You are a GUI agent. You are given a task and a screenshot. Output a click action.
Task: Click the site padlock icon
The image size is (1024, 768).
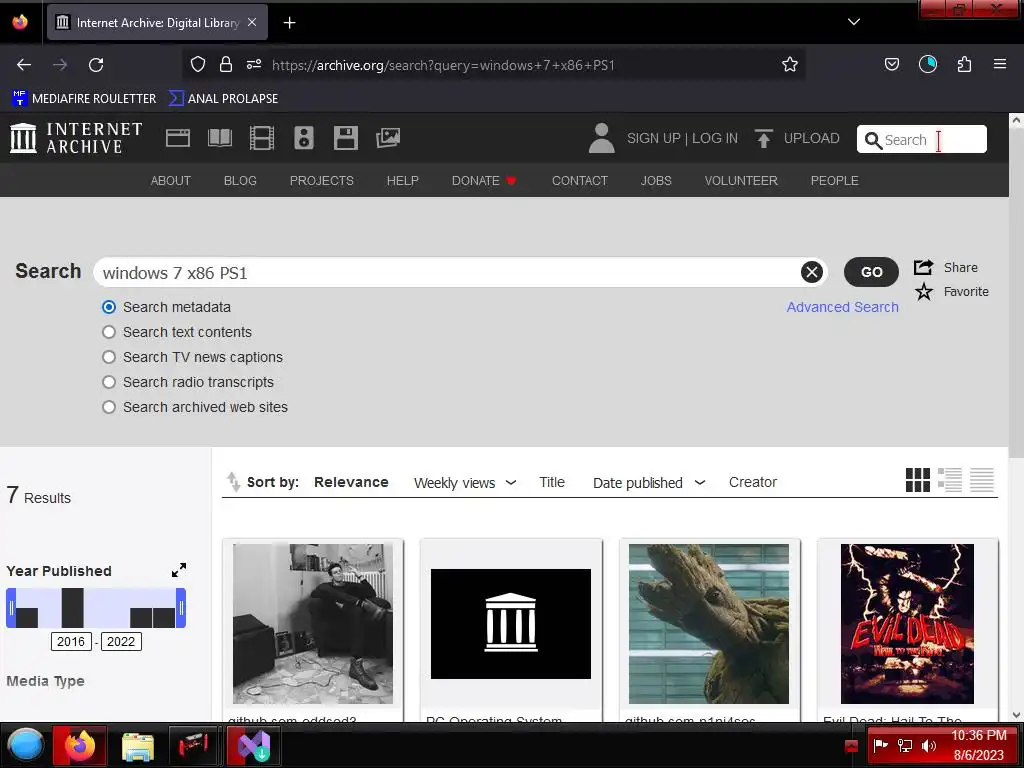click(x=226, y=64)
